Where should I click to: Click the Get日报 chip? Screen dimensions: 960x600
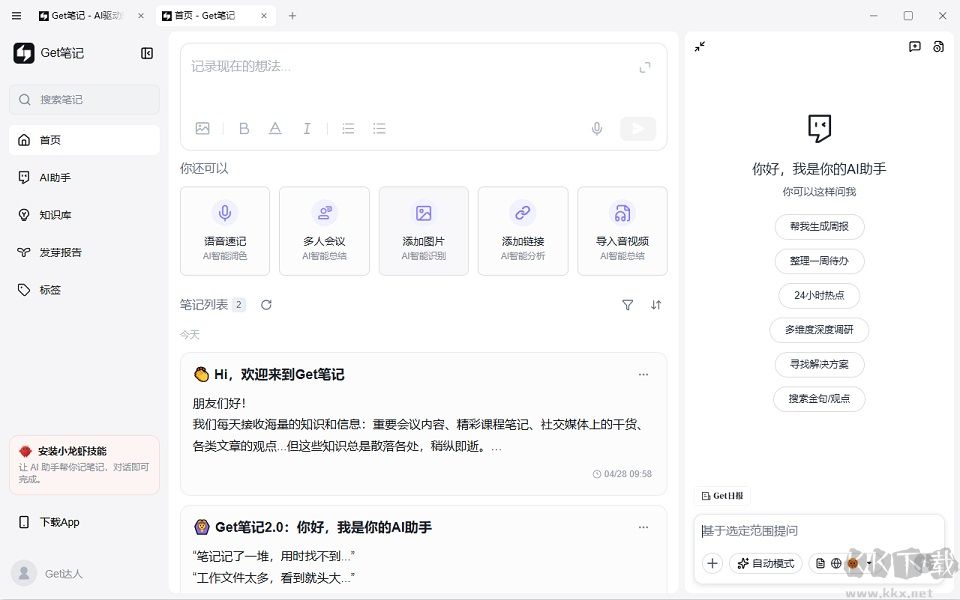click(722, 496)
